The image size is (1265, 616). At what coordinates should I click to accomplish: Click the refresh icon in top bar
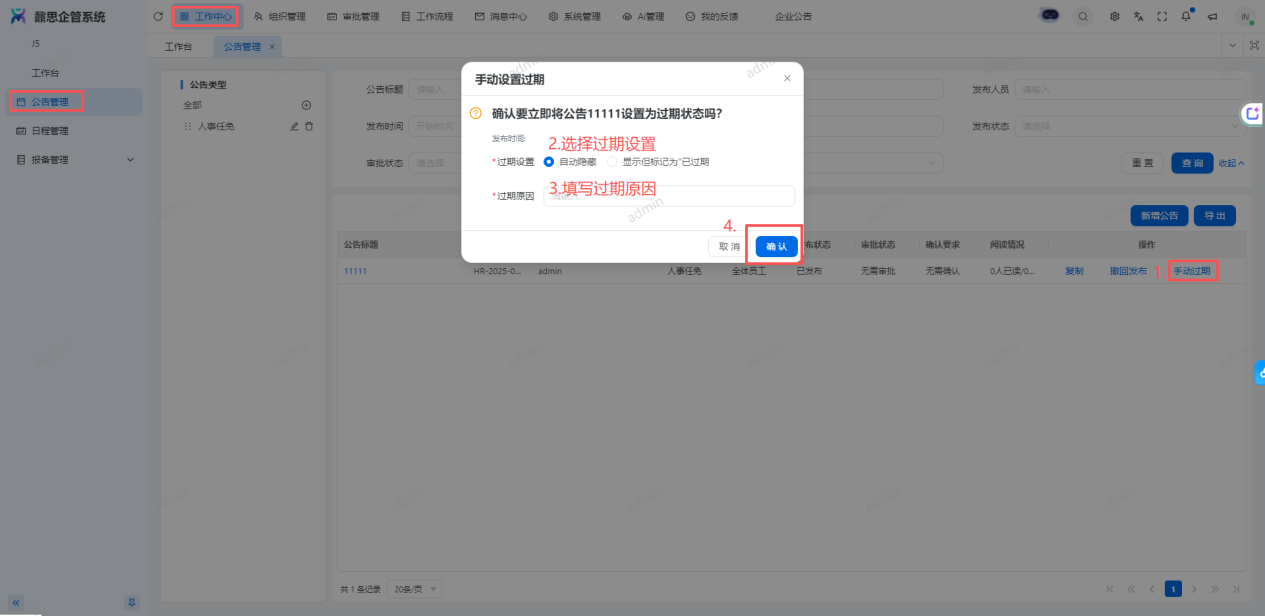click(x=158, y=17)
